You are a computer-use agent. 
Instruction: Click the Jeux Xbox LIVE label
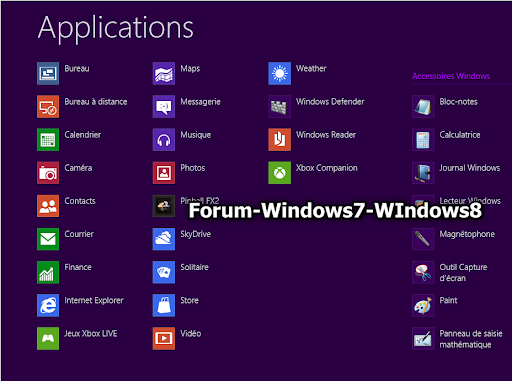coord(91,333)
